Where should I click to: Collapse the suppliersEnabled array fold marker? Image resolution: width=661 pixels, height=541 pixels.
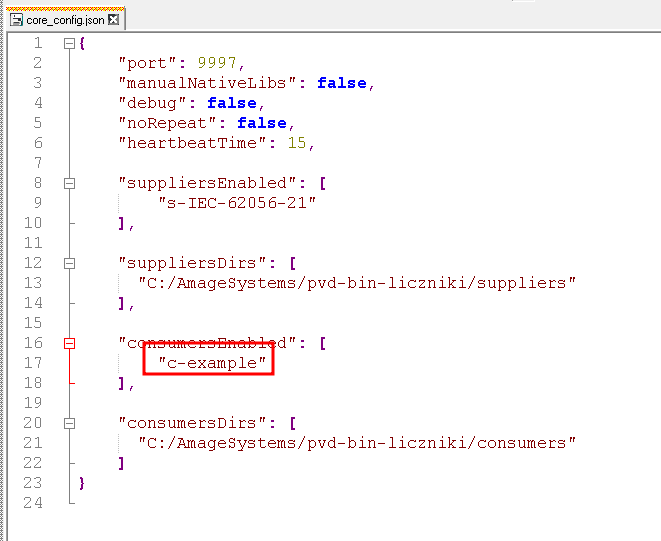pyautogui.click(x=69, y=183)
